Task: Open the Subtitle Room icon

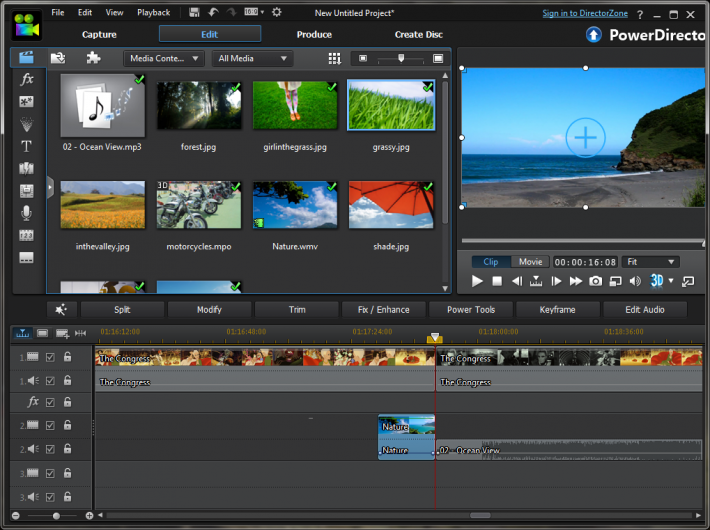Action: (26, 257)
